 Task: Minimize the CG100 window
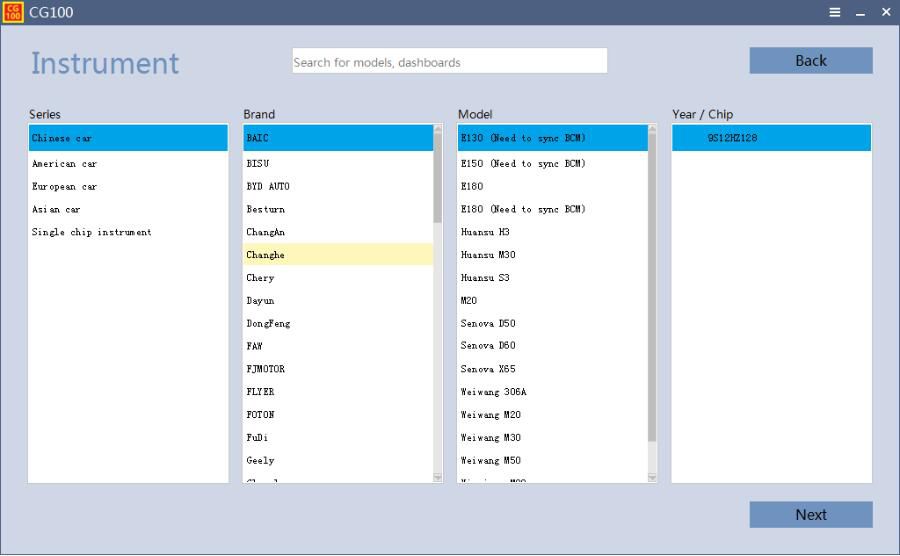(860, 12)
